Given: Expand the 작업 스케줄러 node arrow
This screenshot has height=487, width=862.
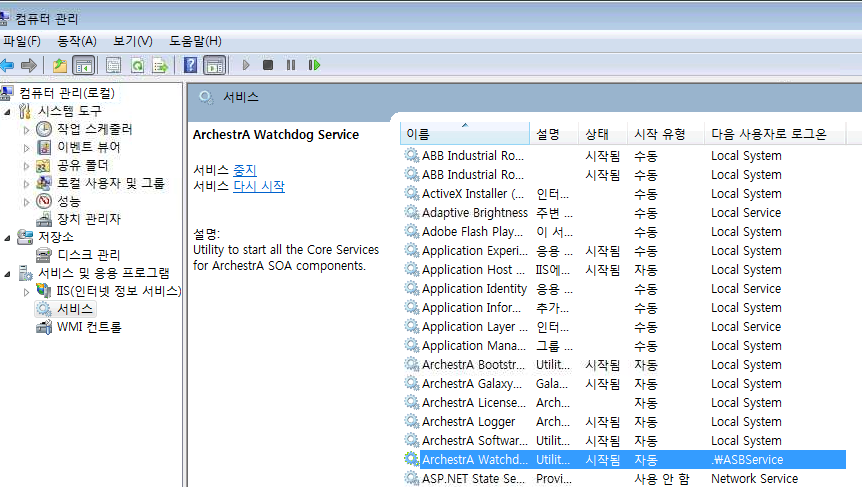Looking at the screenshot, I should pyautogui.click(x=26, y=130).
